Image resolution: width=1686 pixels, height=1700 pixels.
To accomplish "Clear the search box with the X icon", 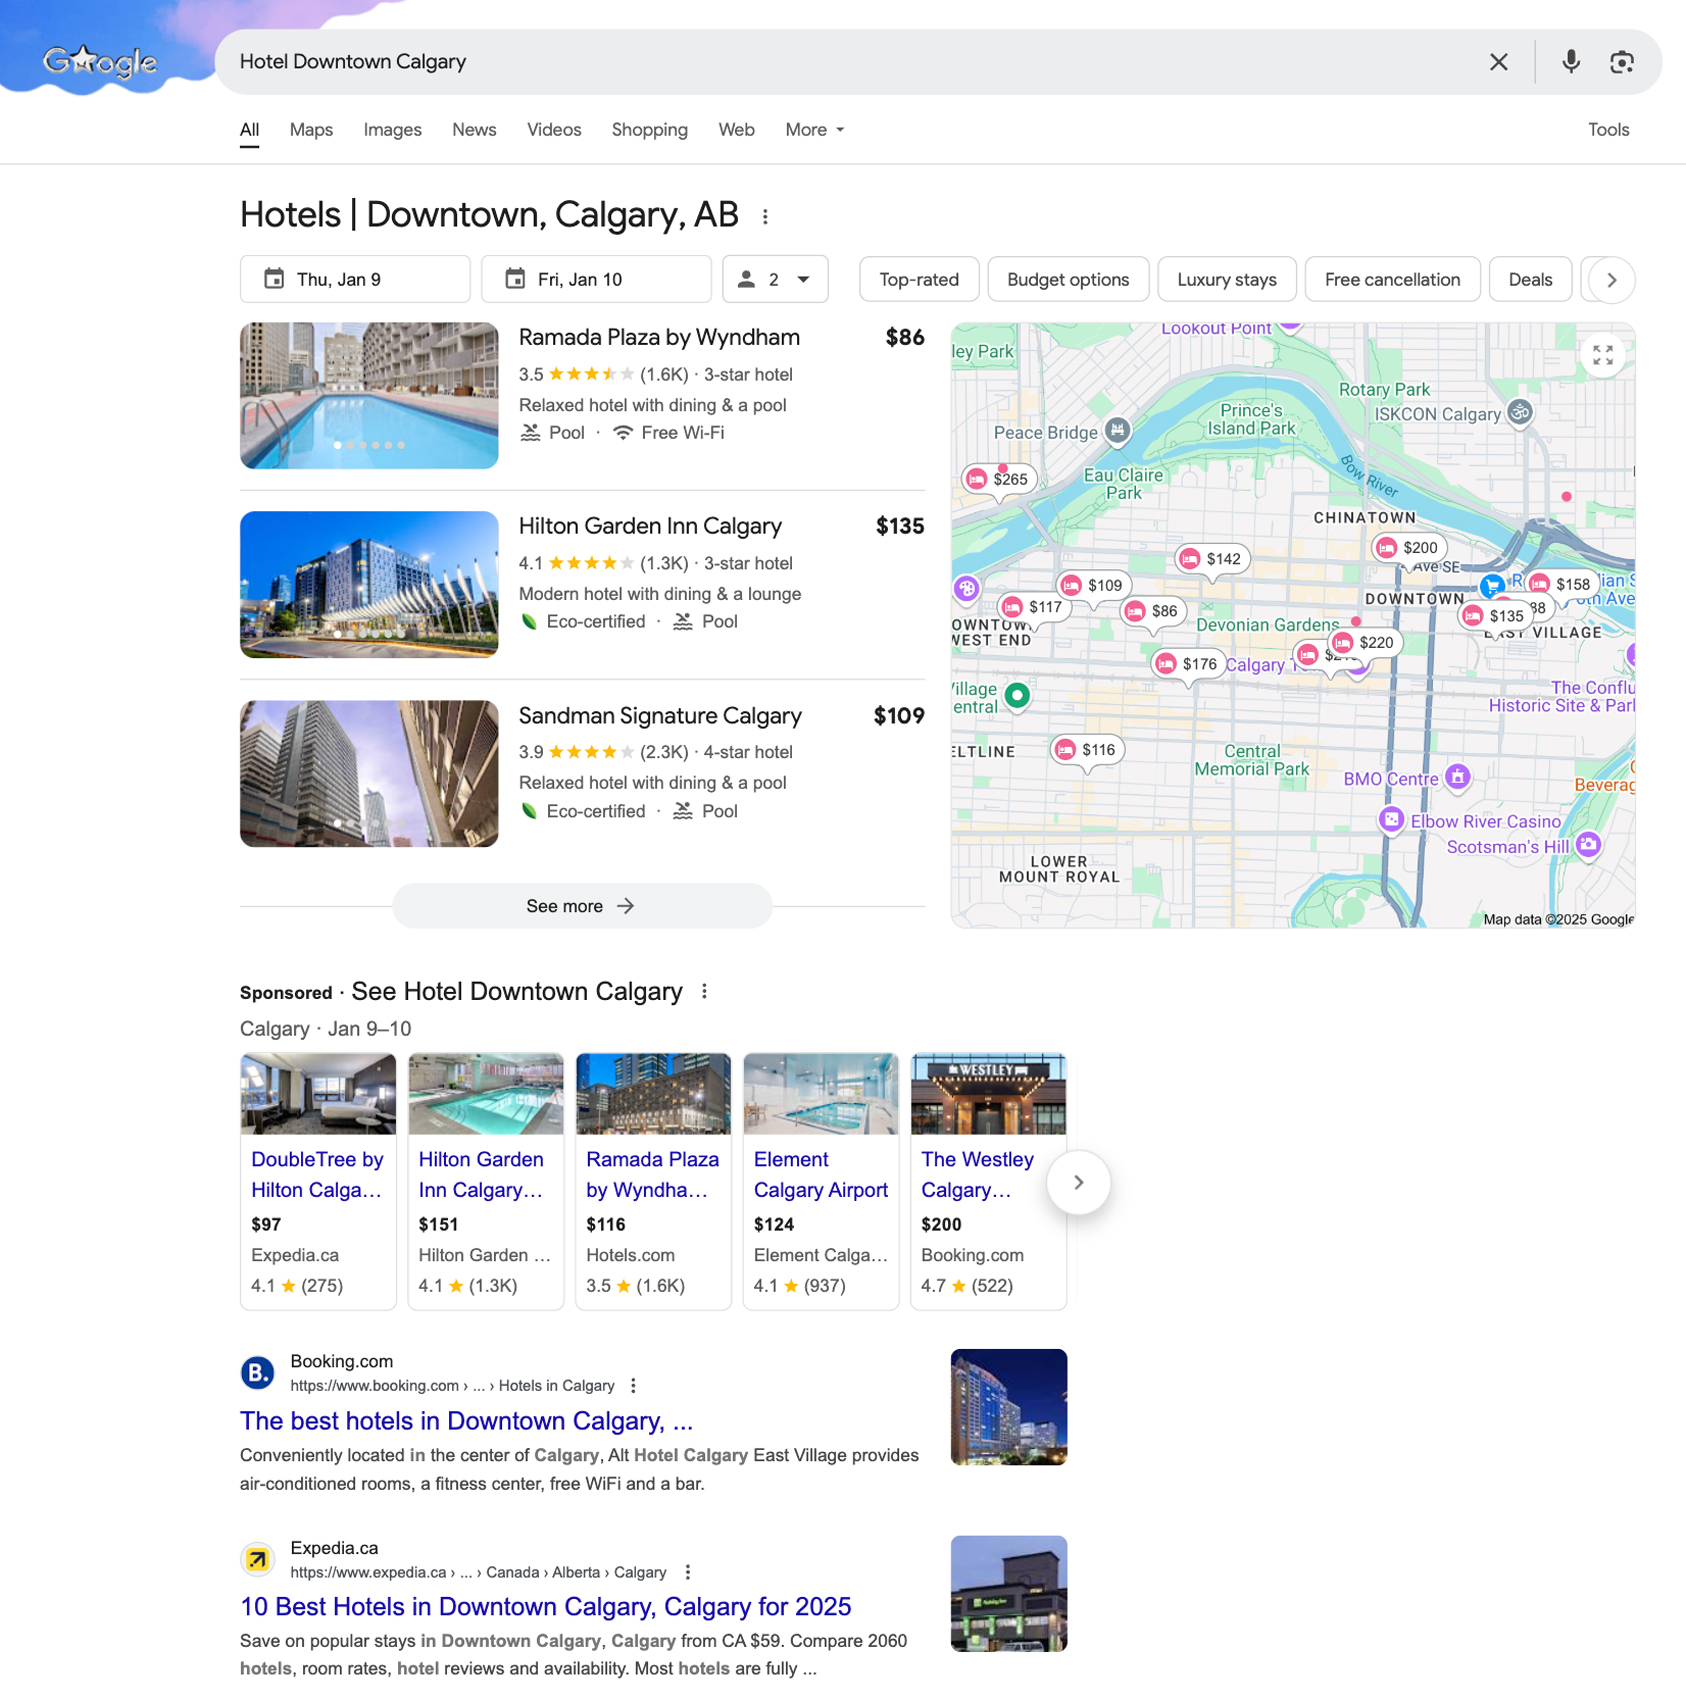I will [x=1498, y=62].
